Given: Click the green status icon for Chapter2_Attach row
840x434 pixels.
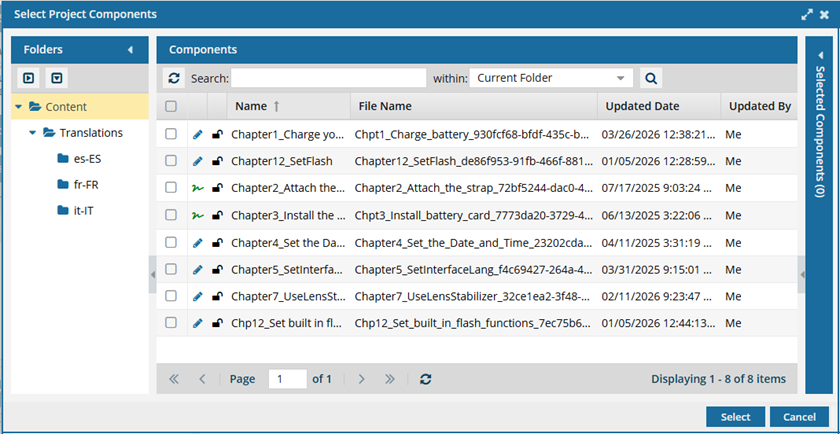Looking at the screenshot, I should click(x=197, y=188).
